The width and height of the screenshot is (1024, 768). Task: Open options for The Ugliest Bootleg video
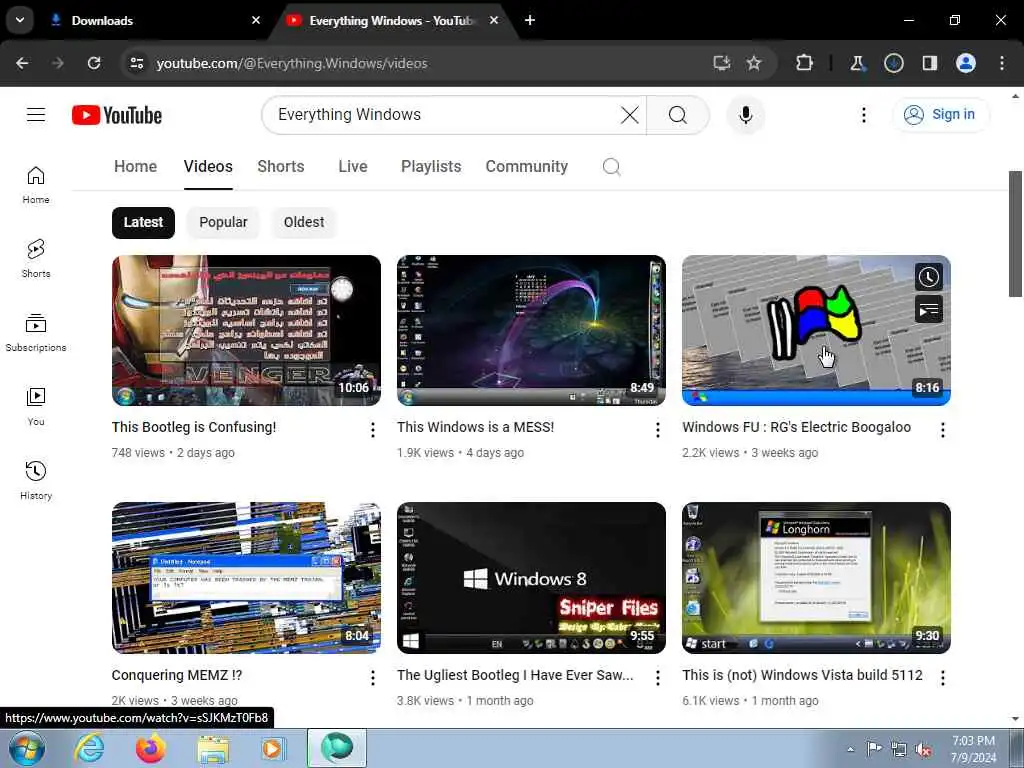pos(658,678)
